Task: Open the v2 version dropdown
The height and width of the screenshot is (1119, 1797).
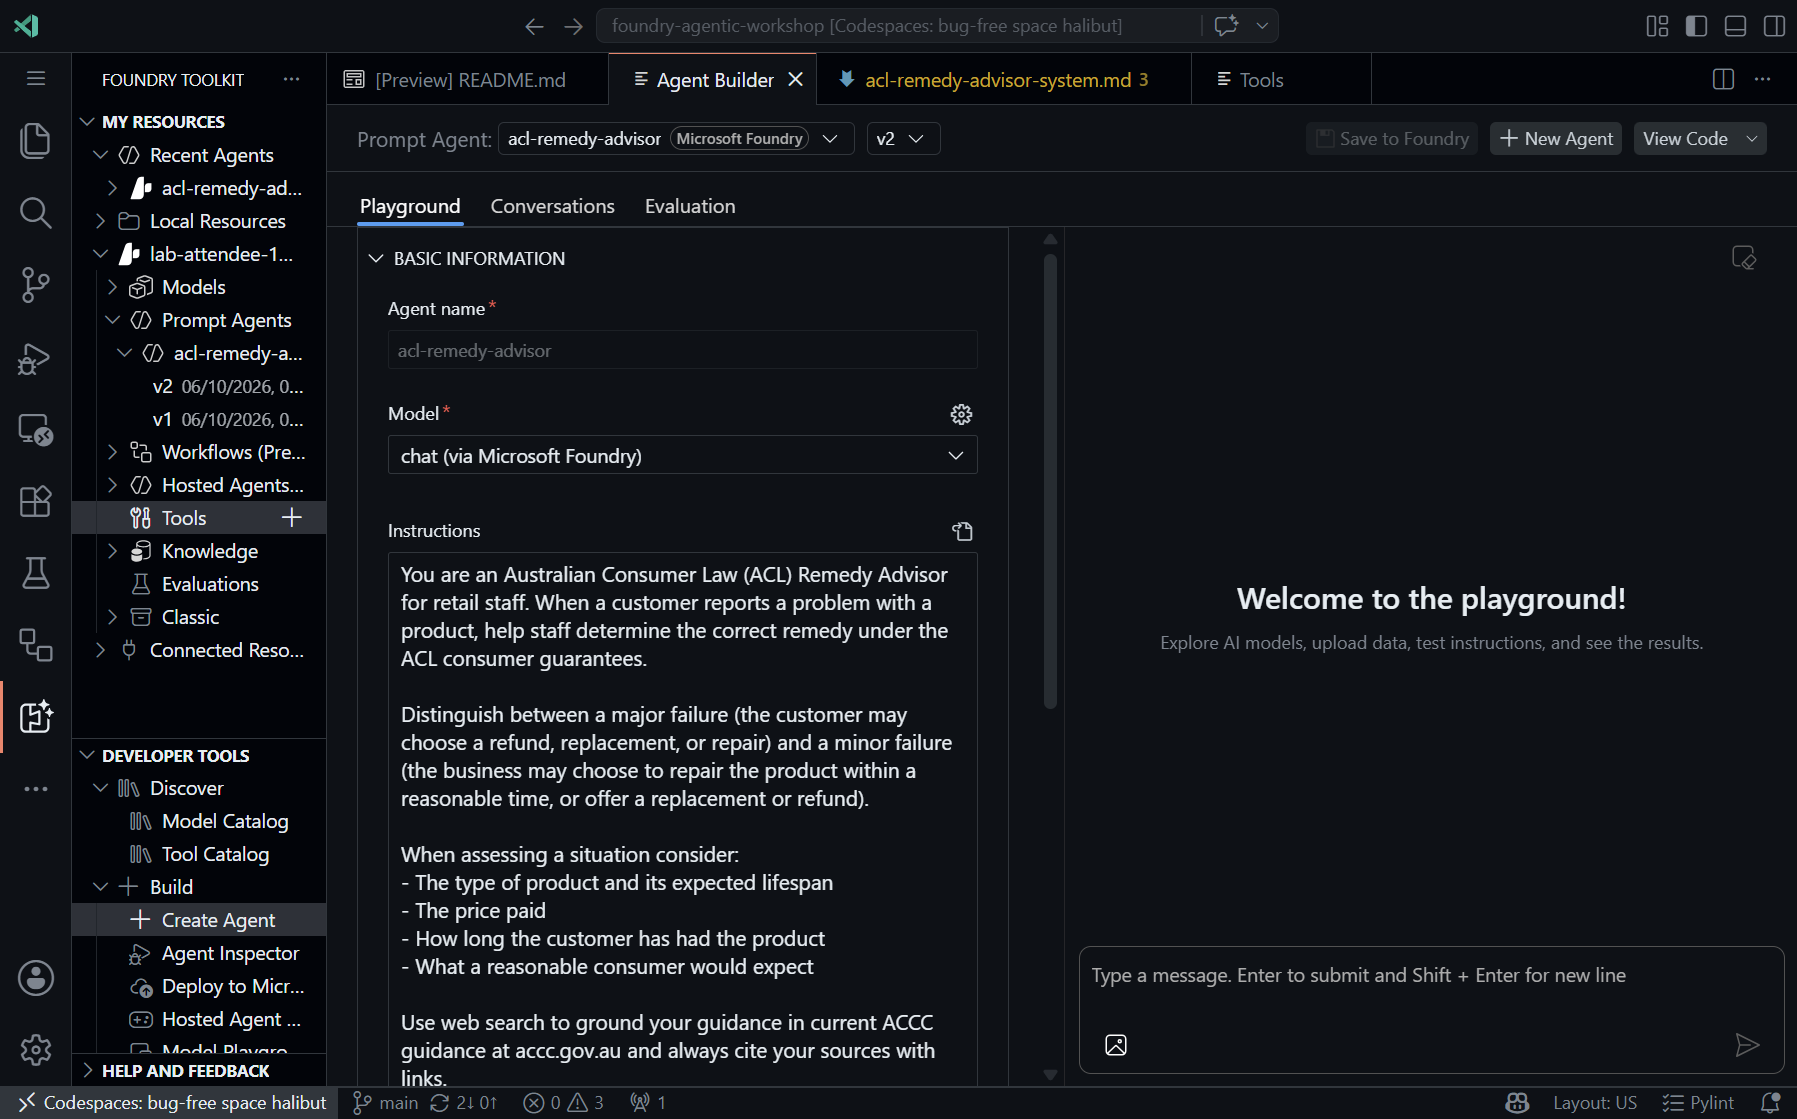Action: pos(904,138)
